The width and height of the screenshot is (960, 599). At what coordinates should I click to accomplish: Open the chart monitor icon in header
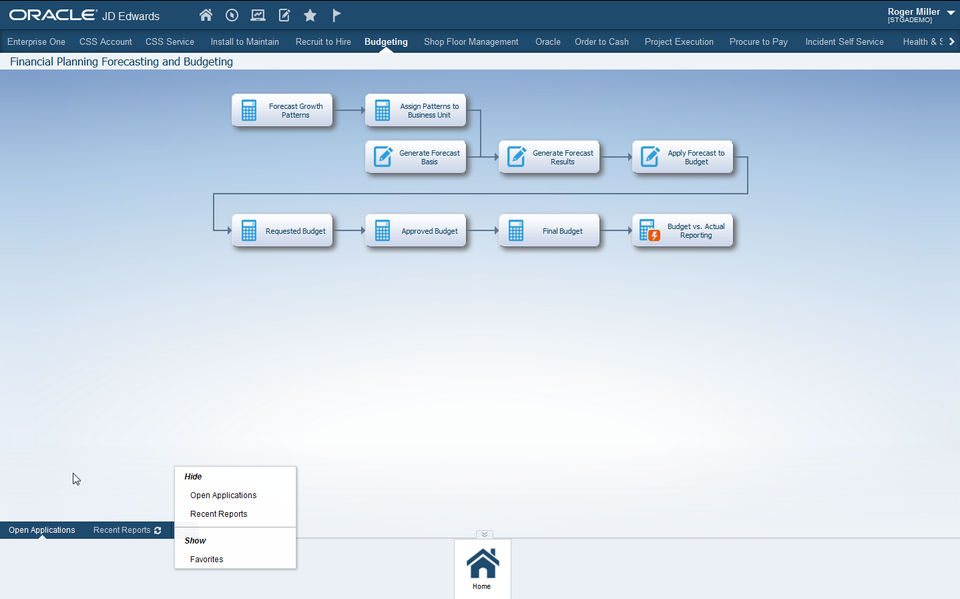258,15
